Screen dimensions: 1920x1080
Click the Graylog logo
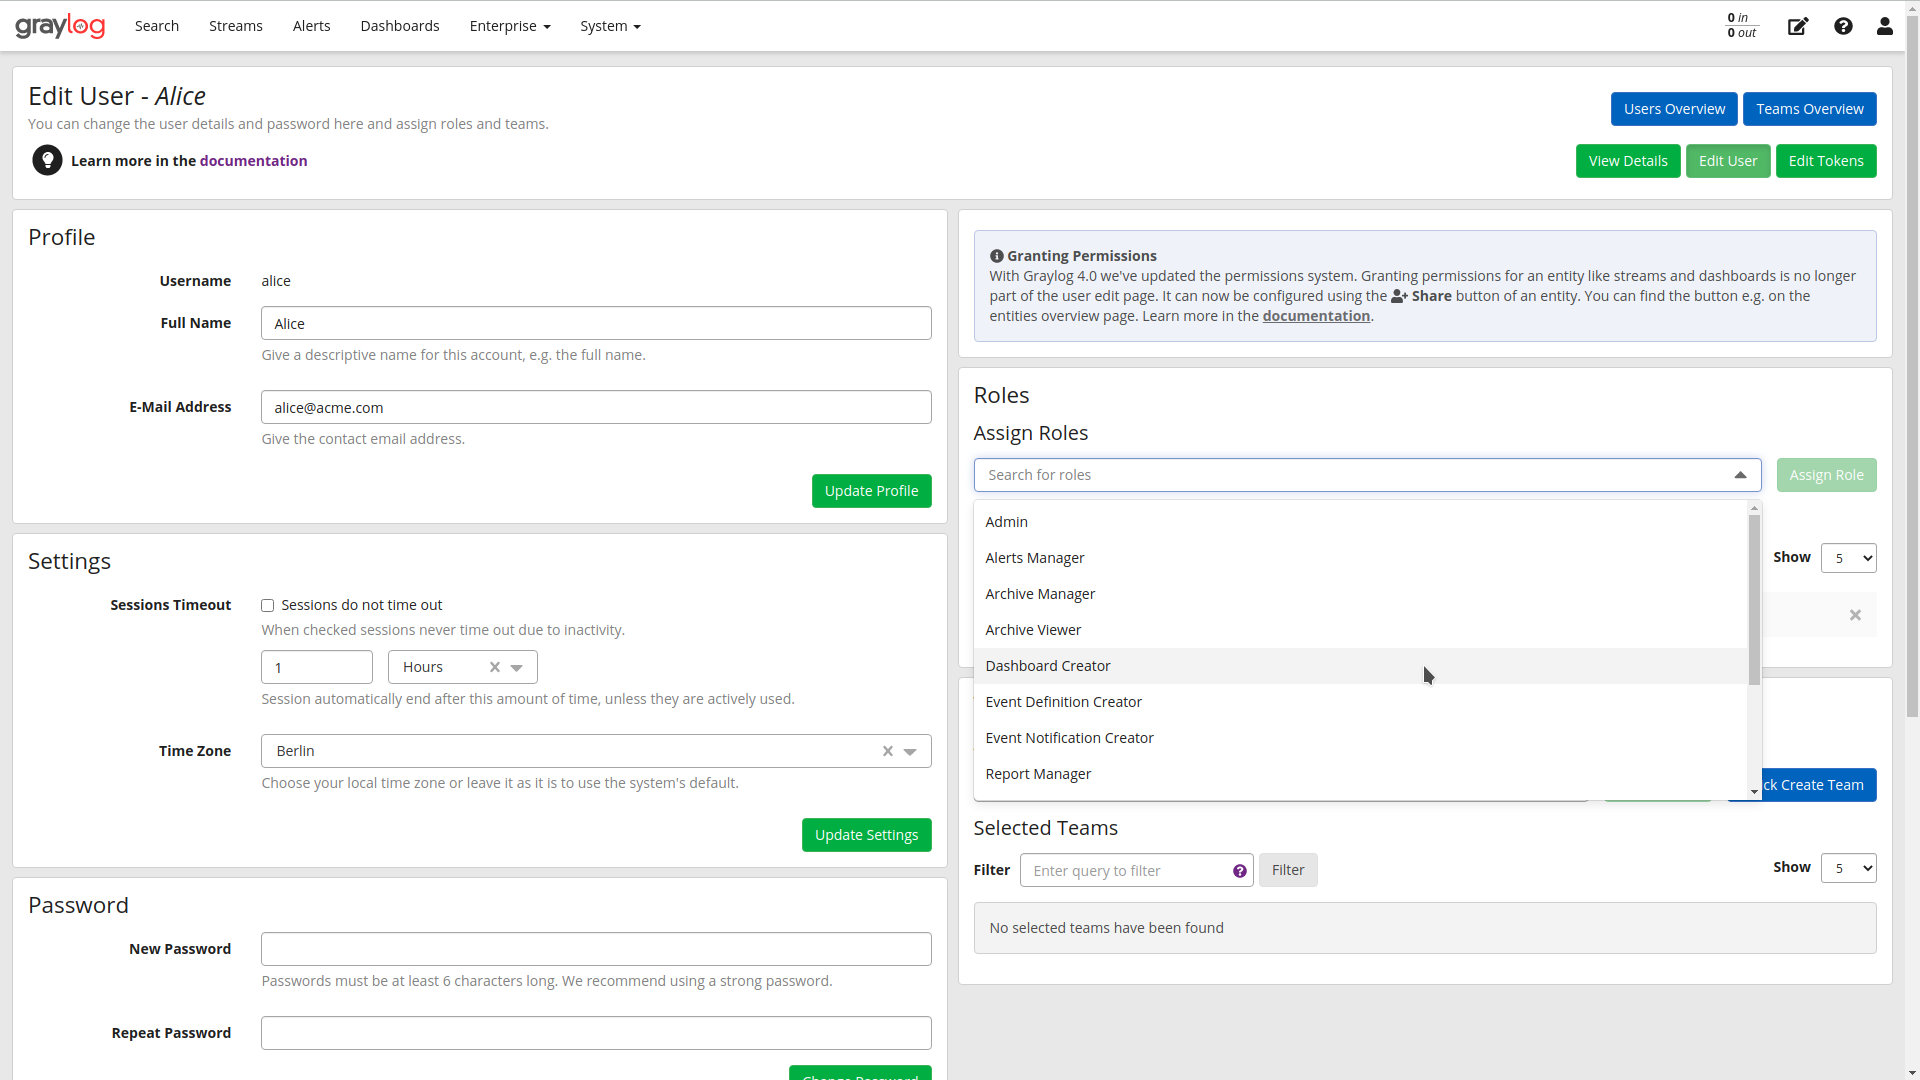click(60, 26)
